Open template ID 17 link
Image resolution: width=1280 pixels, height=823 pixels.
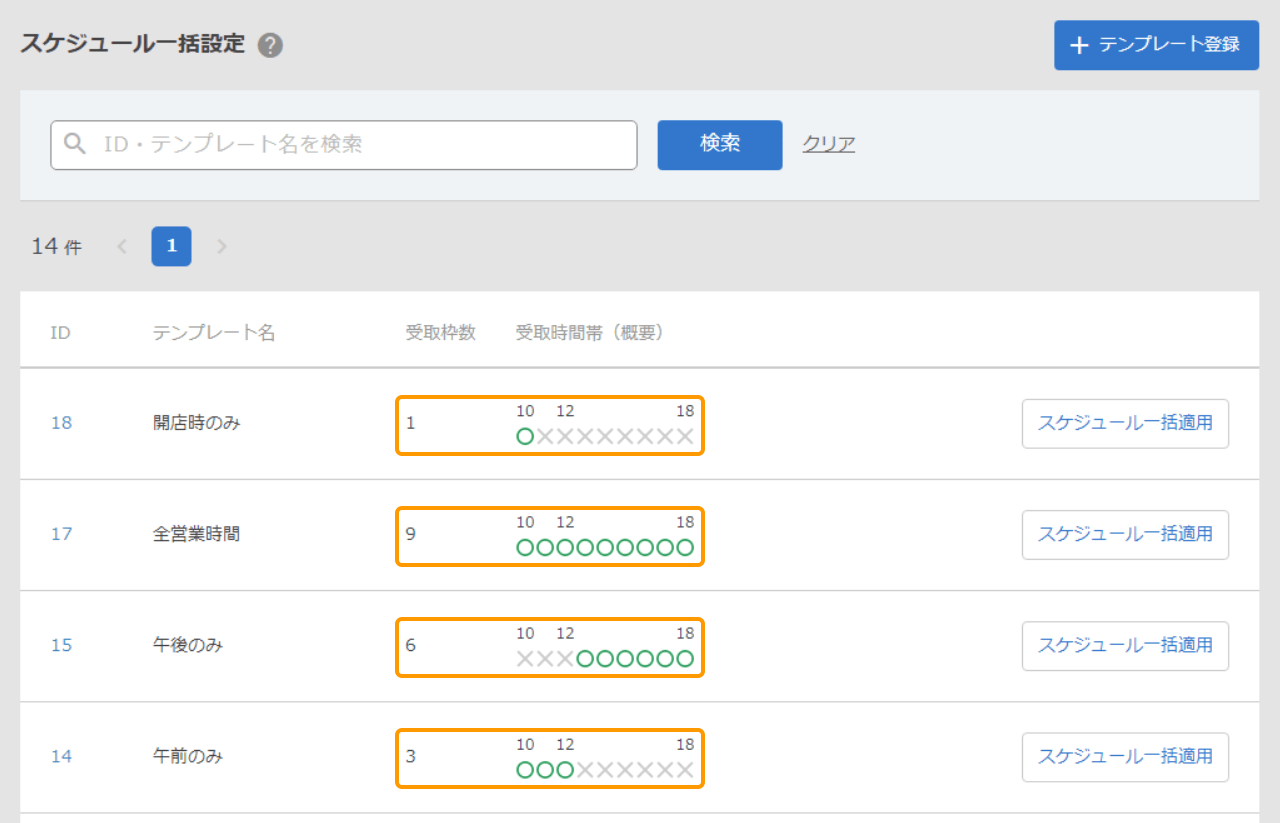pos(61,534)
